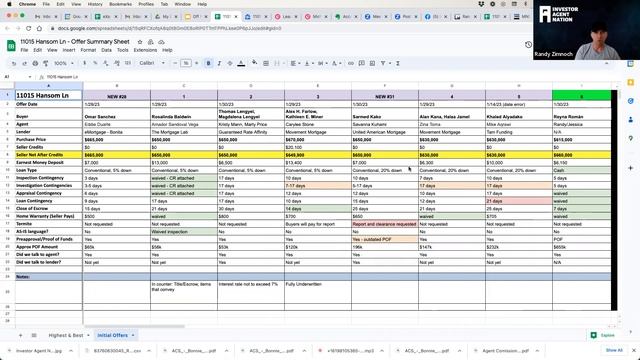
Task: Open the text color picker
Action: (x=241, y=63)
